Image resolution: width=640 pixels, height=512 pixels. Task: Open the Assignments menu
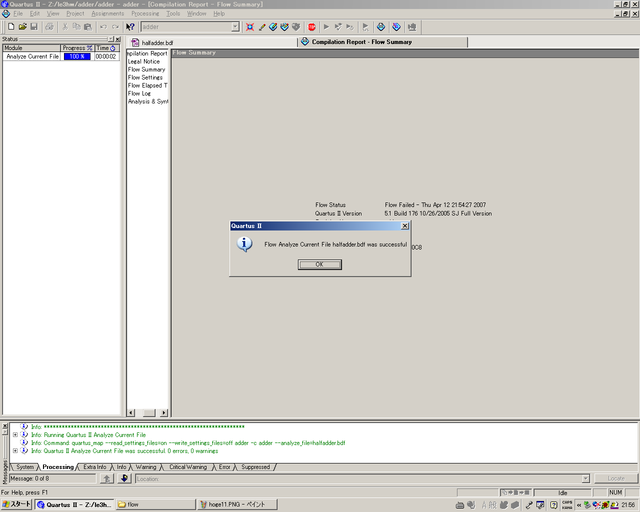[x=108, y=13]
